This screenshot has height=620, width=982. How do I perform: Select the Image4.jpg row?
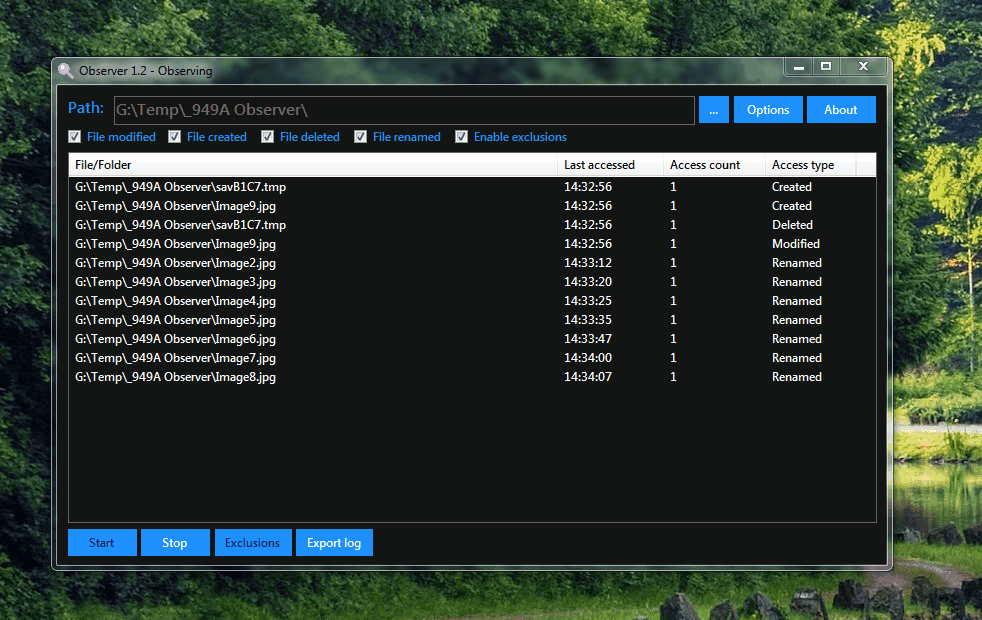pyautogui.click(x=472, y=301)
